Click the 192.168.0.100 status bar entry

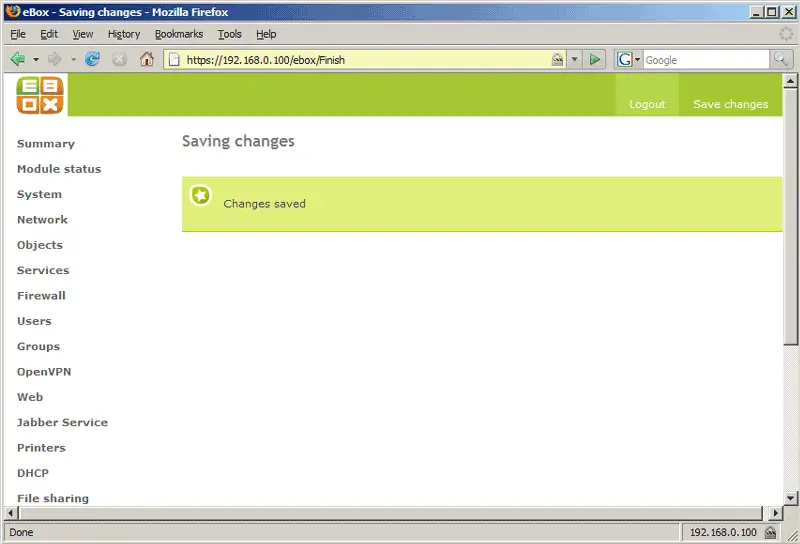tap(723, 532)
